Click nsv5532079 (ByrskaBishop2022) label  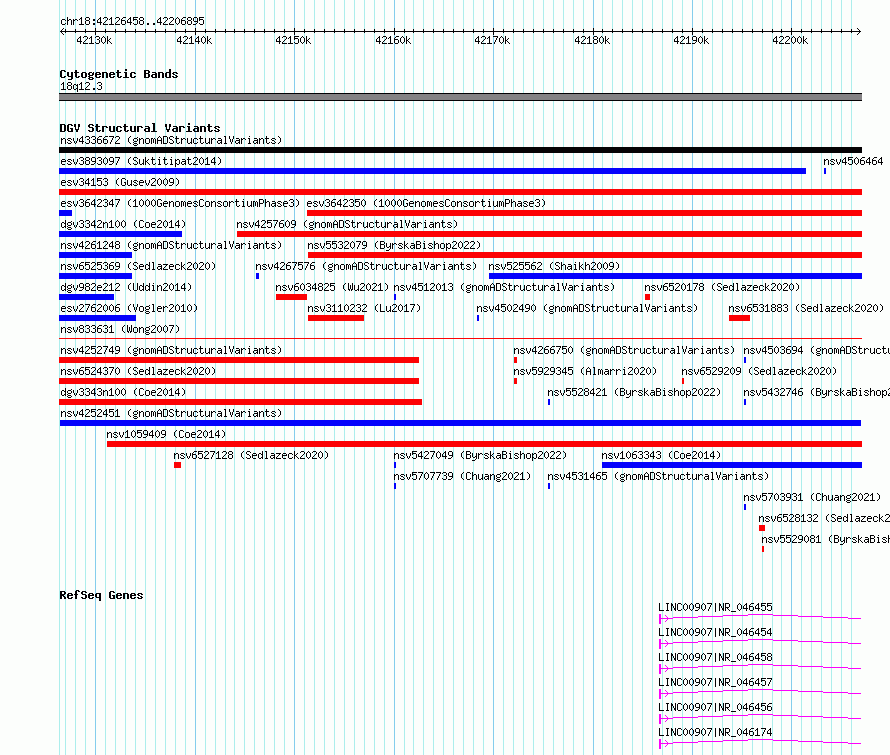click(x=394, y=245)
